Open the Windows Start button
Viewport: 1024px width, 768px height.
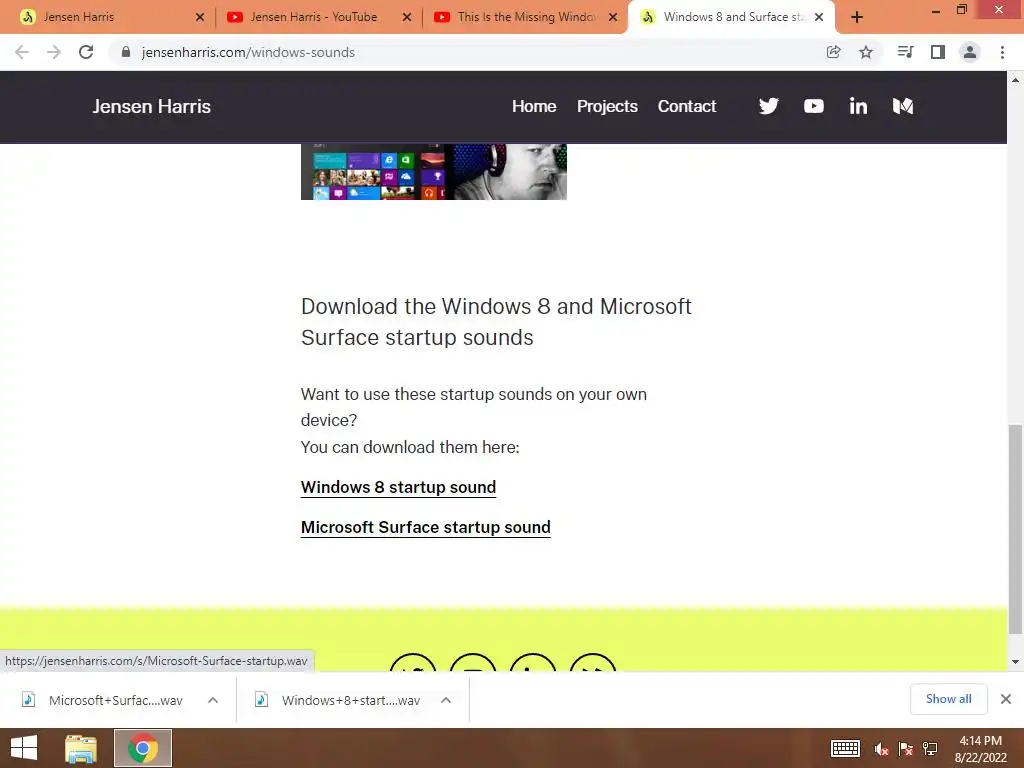(24, 748)
